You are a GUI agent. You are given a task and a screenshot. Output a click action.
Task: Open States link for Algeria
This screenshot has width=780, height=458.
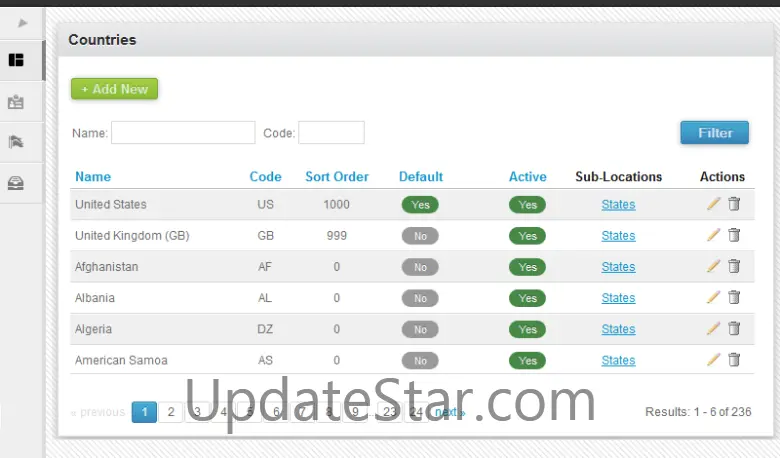tap(618, 329)
